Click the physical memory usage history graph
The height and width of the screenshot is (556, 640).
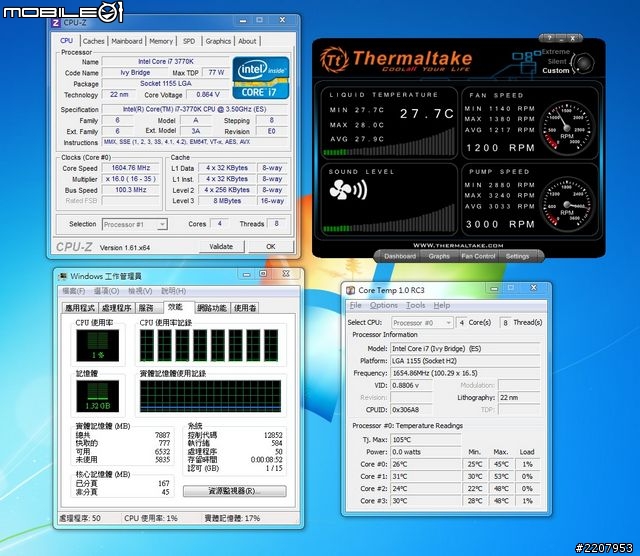point(210,396)
